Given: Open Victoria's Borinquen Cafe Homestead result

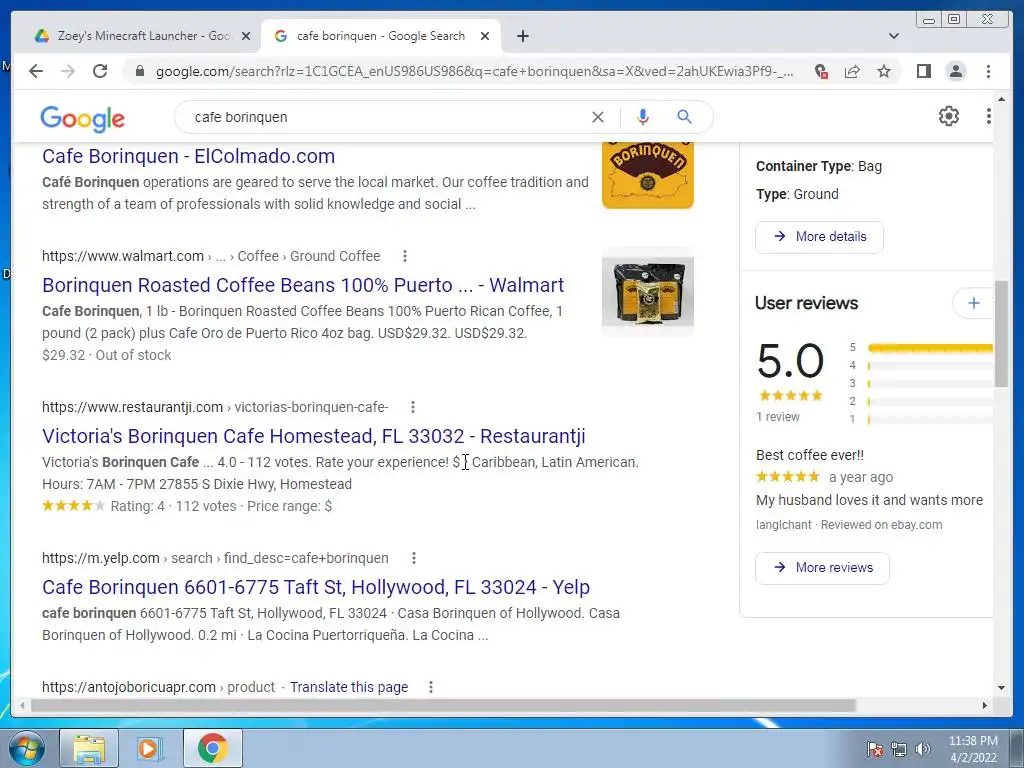Looking at the screenshot, I should point(313,436).
